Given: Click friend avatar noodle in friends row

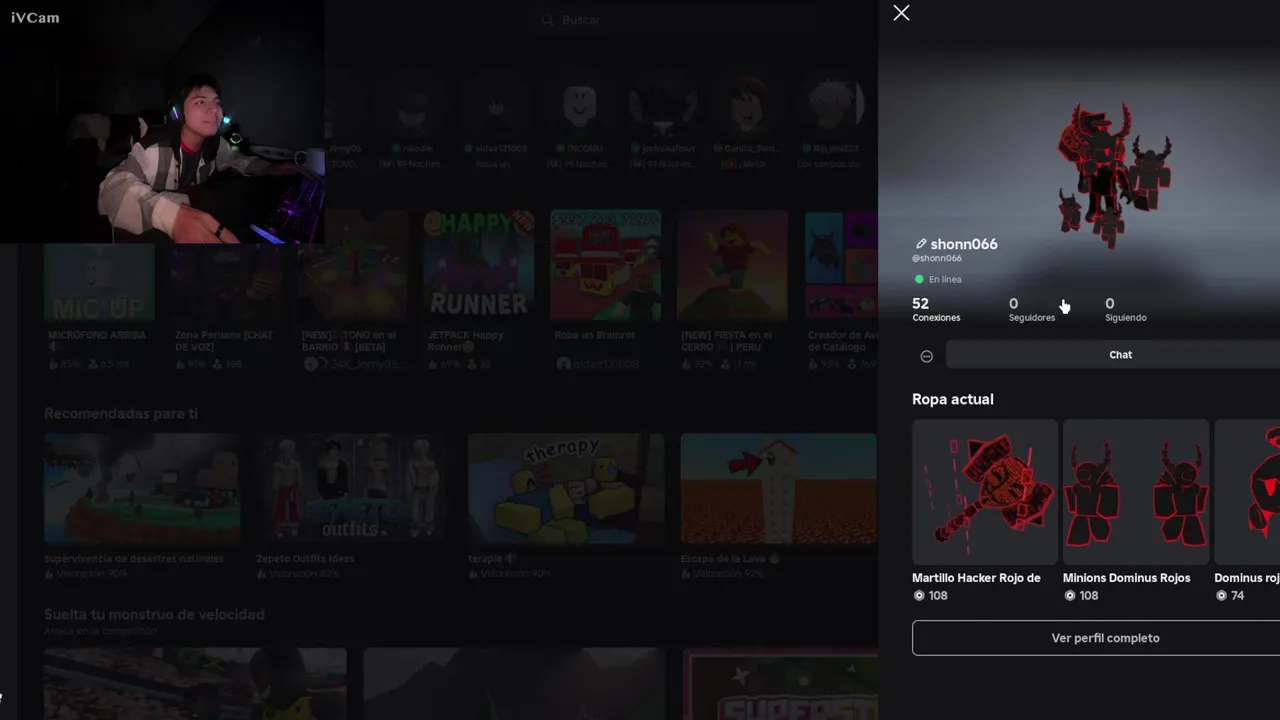Looking at the screenshot, I should tap(413, 107).
